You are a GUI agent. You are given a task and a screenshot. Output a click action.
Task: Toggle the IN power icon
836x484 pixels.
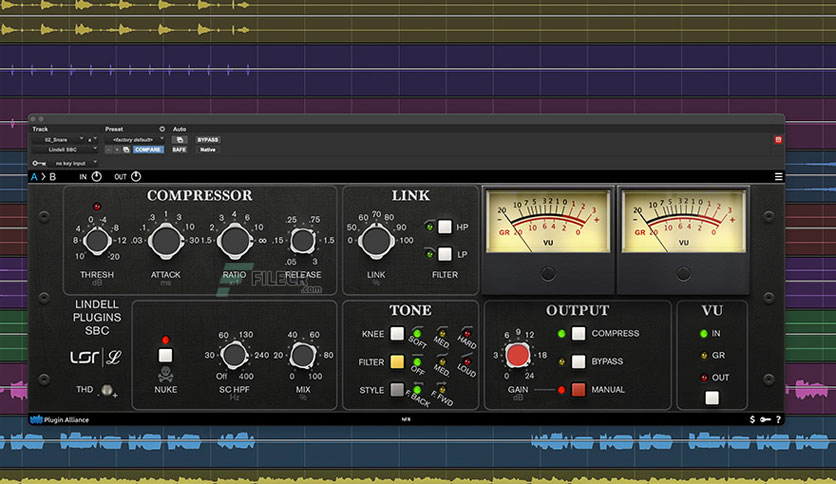[x=96, y=177]
